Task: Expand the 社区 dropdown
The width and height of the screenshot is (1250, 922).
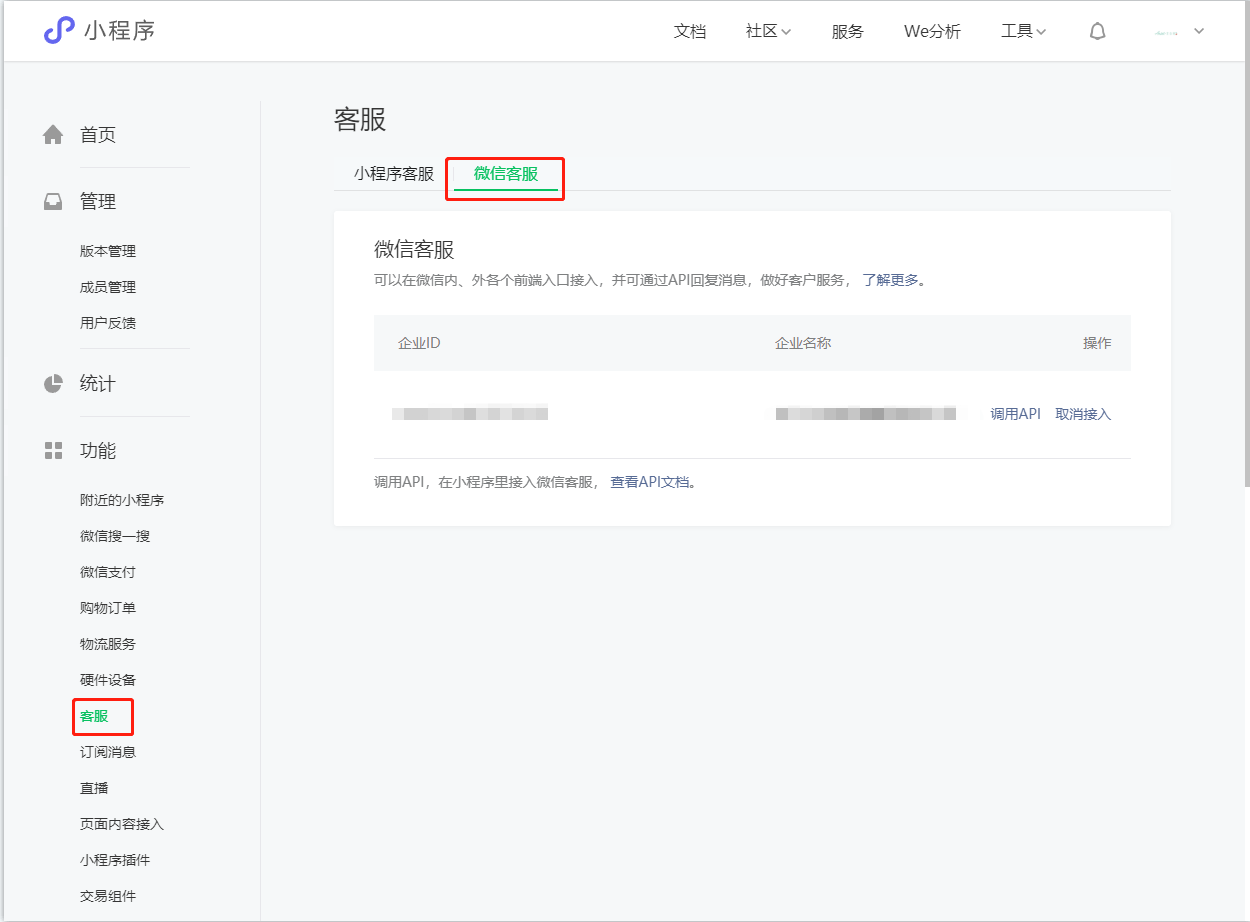Action: (x=768, y=31)
